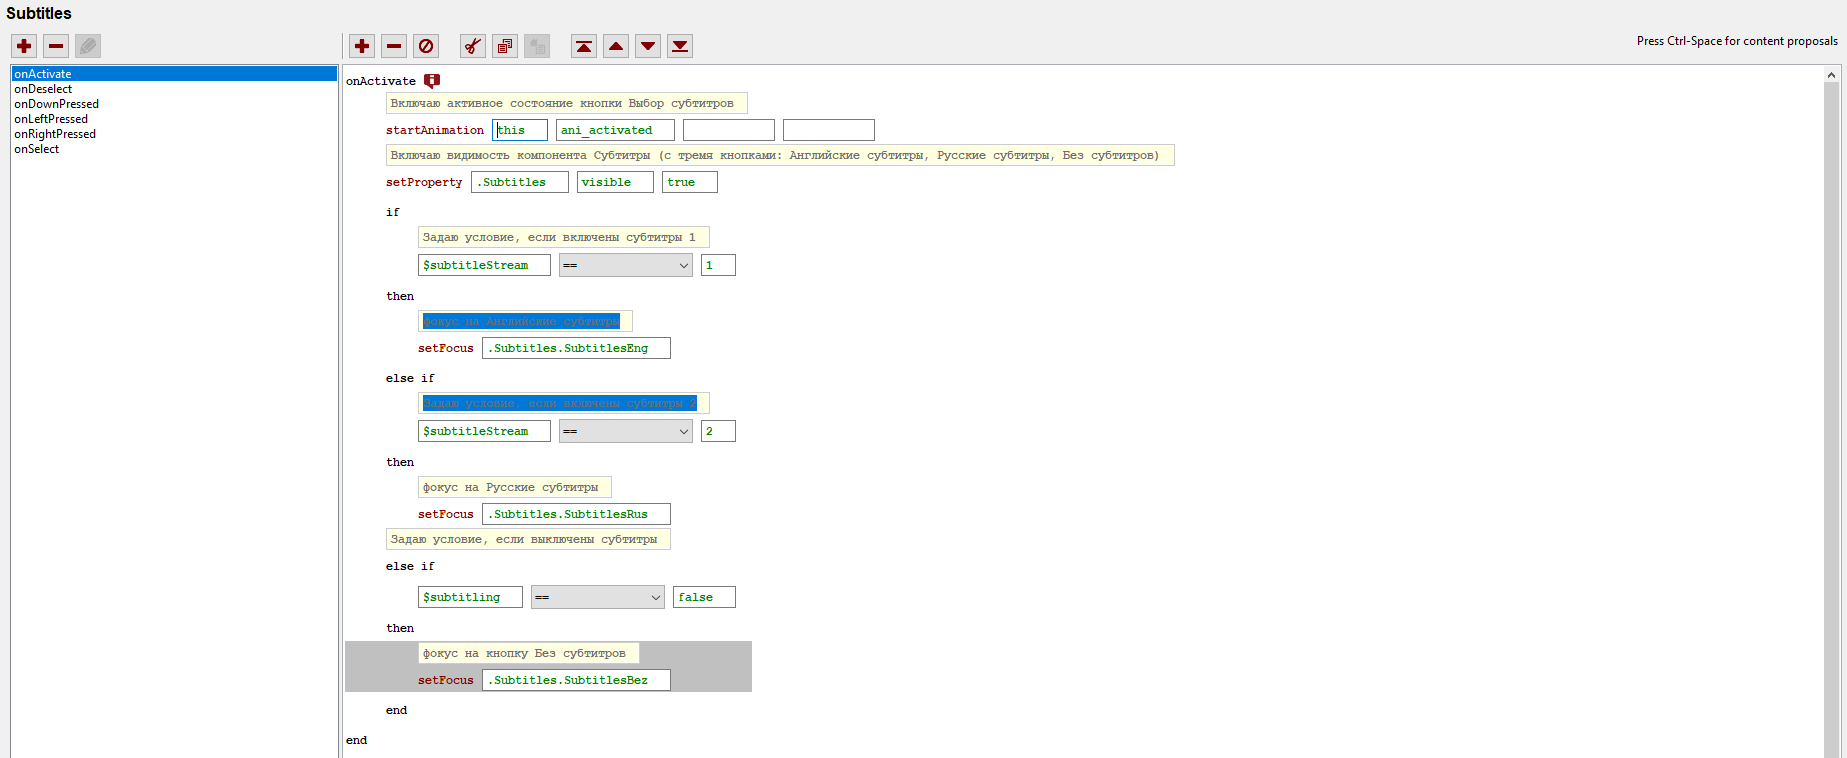Click the final 'end' line of onActivate
1847x758 pixels.
[357, 740]
